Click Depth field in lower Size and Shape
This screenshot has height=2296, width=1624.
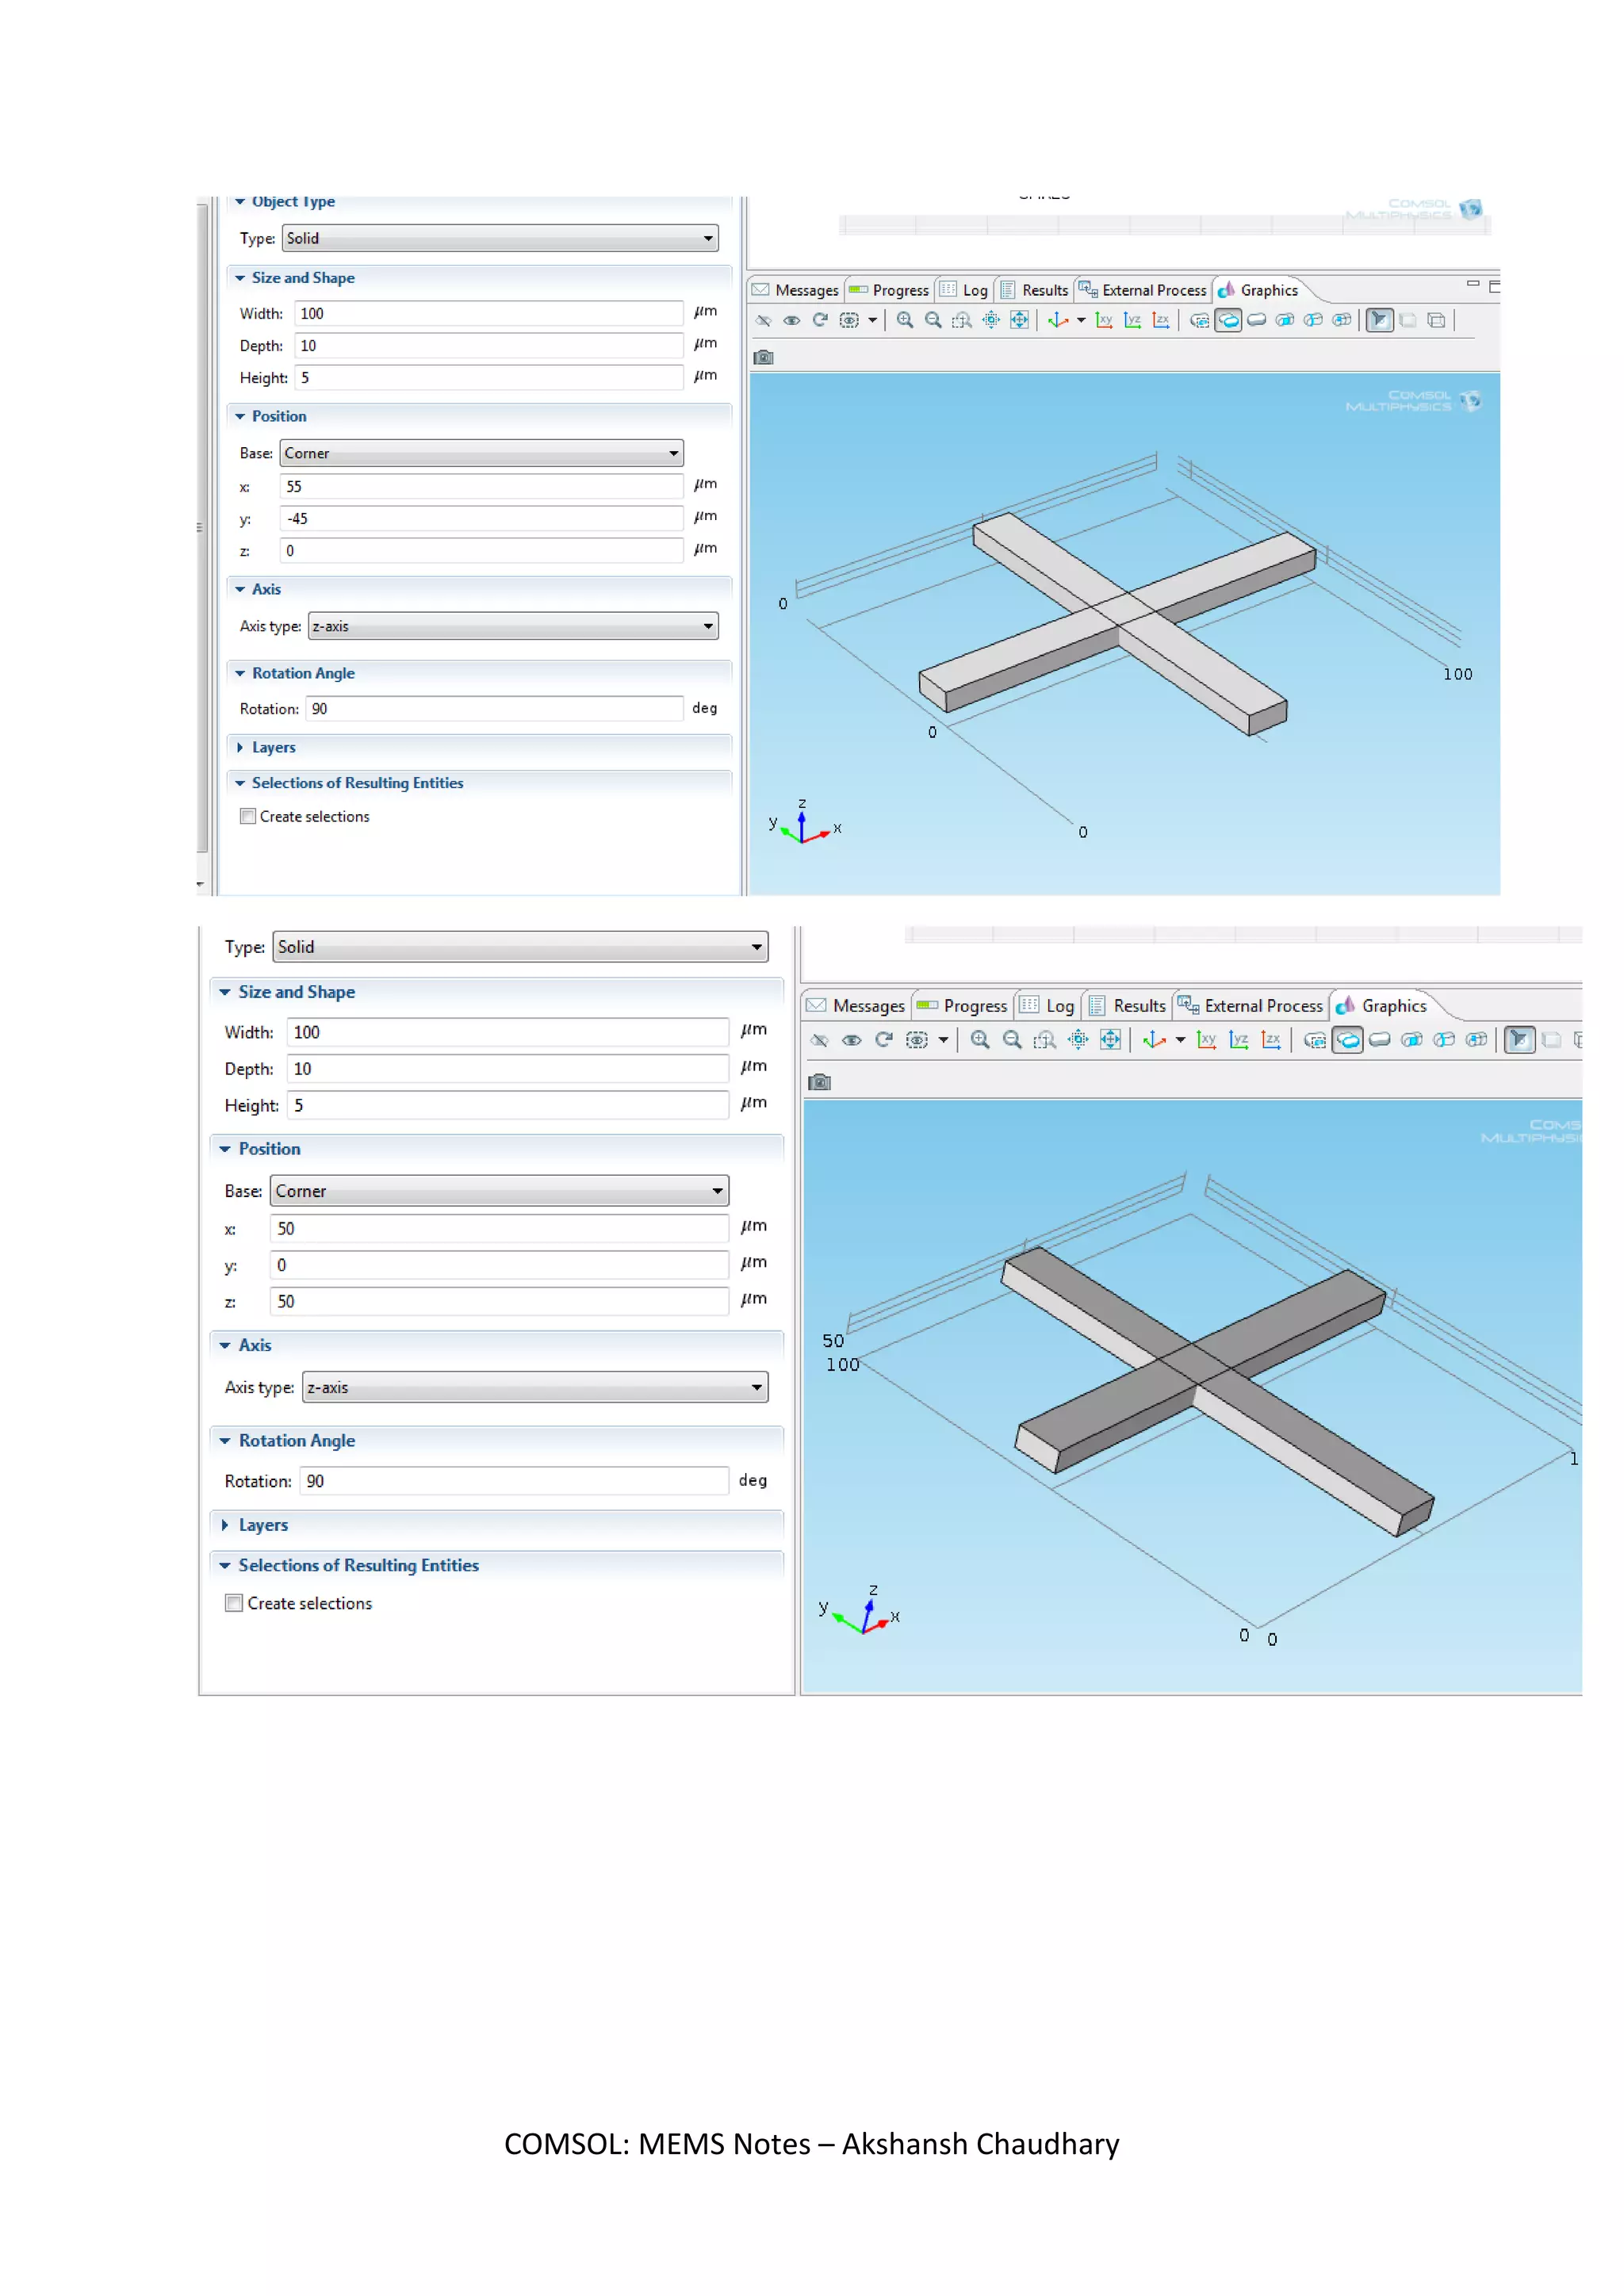point(507,1069)
